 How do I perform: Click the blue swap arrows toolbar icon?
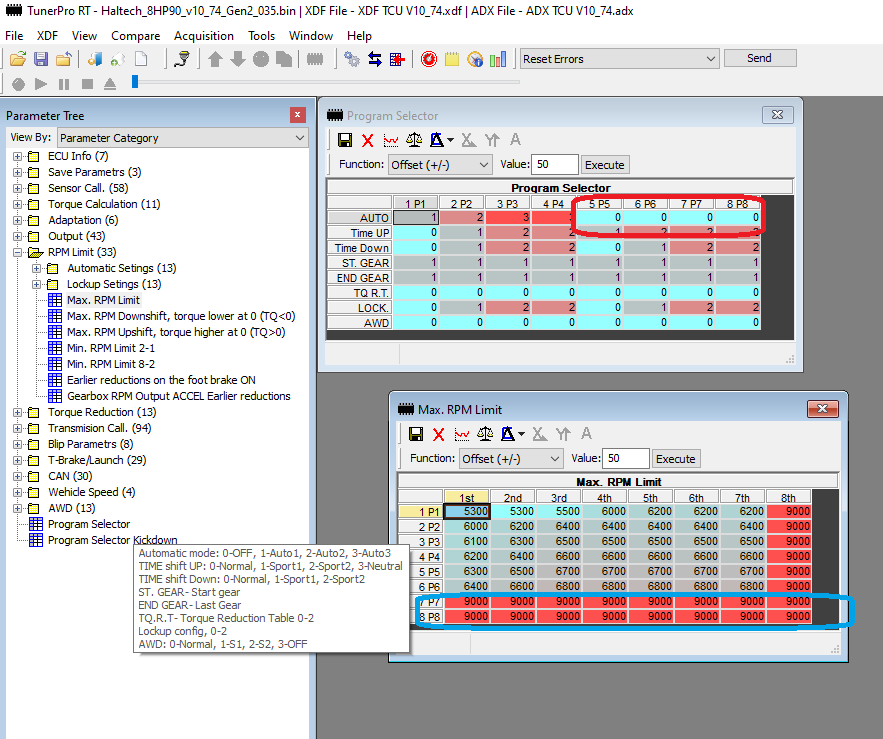point(374,59)
